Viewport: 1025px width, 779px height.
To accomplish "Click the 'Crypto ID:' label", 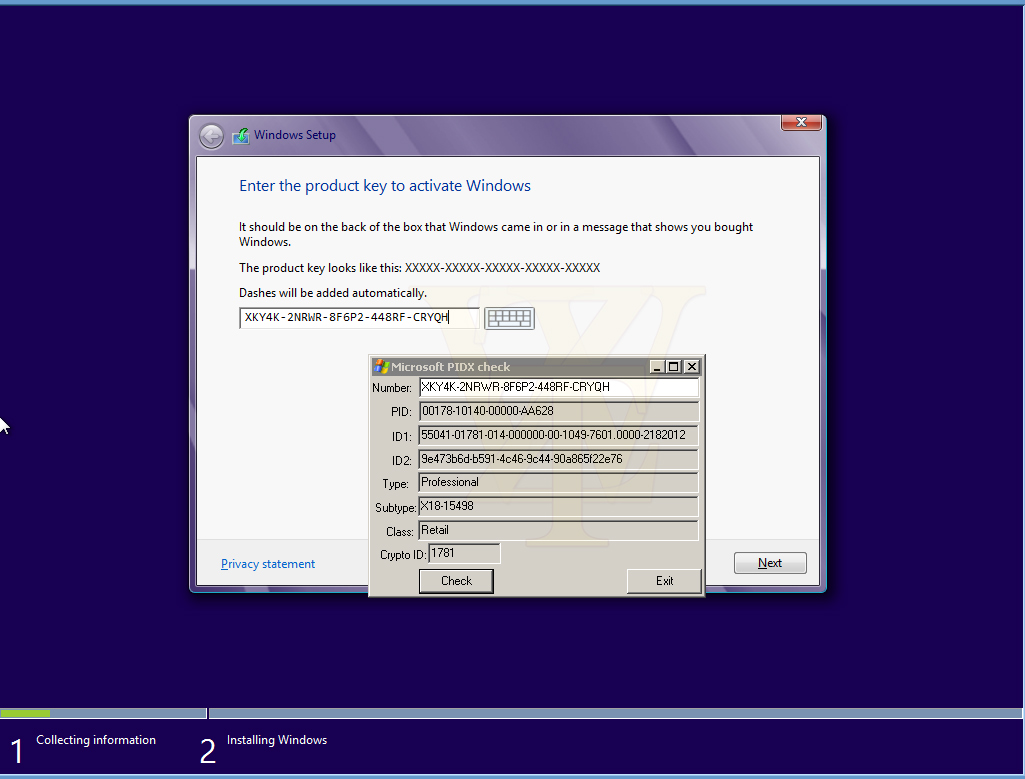I will click(403, 555).
